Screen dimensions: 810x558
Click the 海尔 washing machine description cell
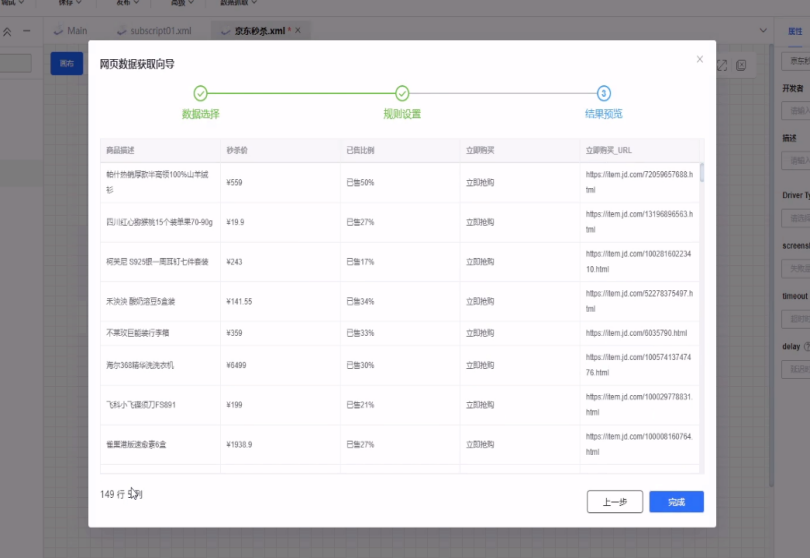[x=160, y=365]
